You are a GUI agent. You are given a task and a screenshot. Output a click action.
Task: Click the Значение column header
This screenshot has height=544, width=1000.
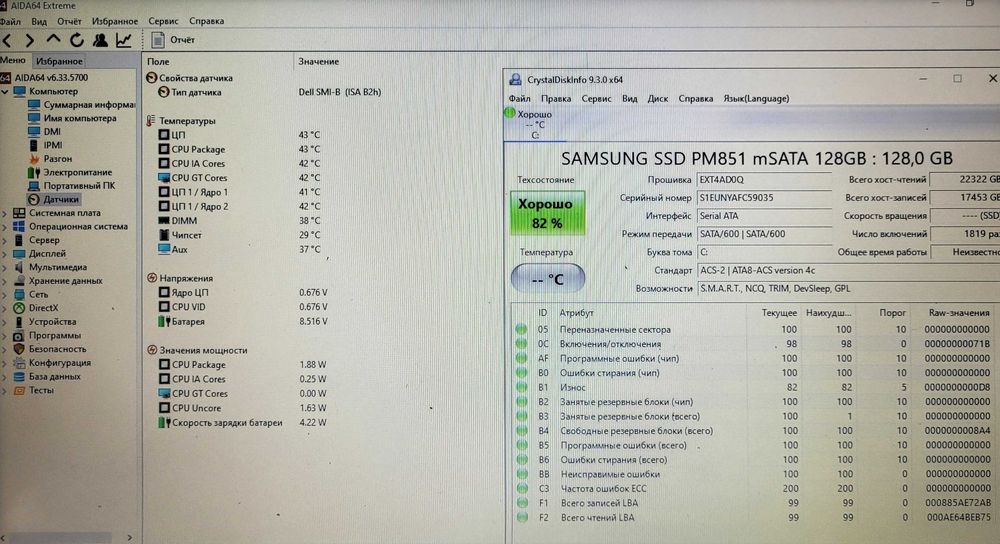(318, 62)
